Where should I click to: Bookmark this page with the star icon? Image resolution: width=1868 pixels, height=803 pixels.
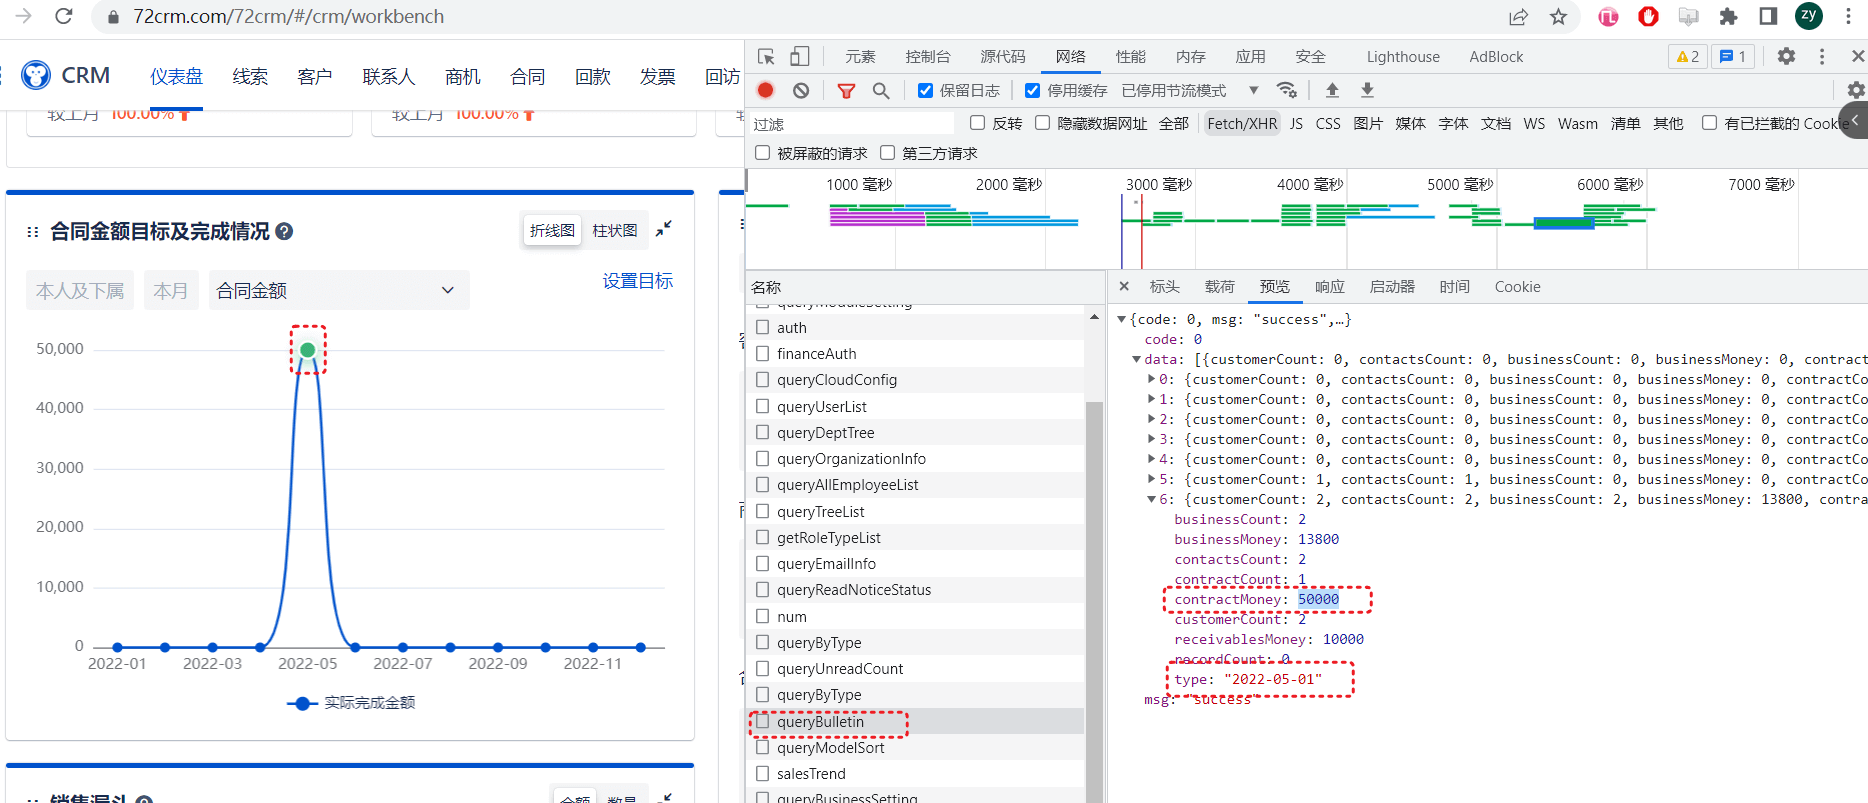click(1558, 16)
